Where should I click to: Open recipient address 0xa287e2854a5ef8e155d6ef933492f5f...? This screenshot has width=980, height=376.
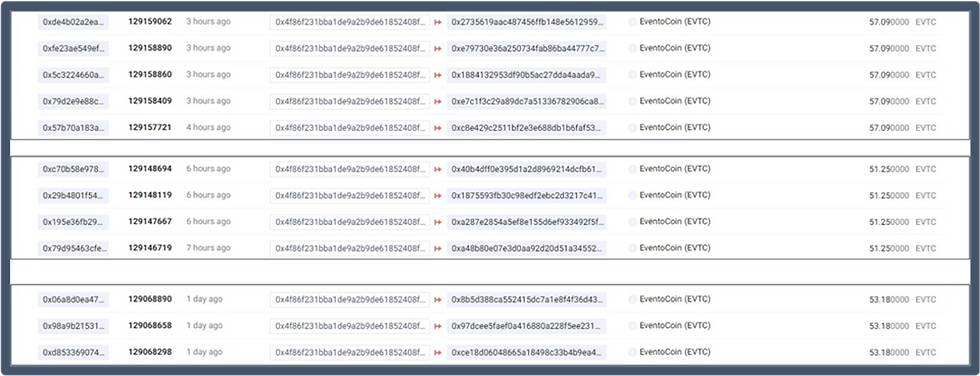527,222
